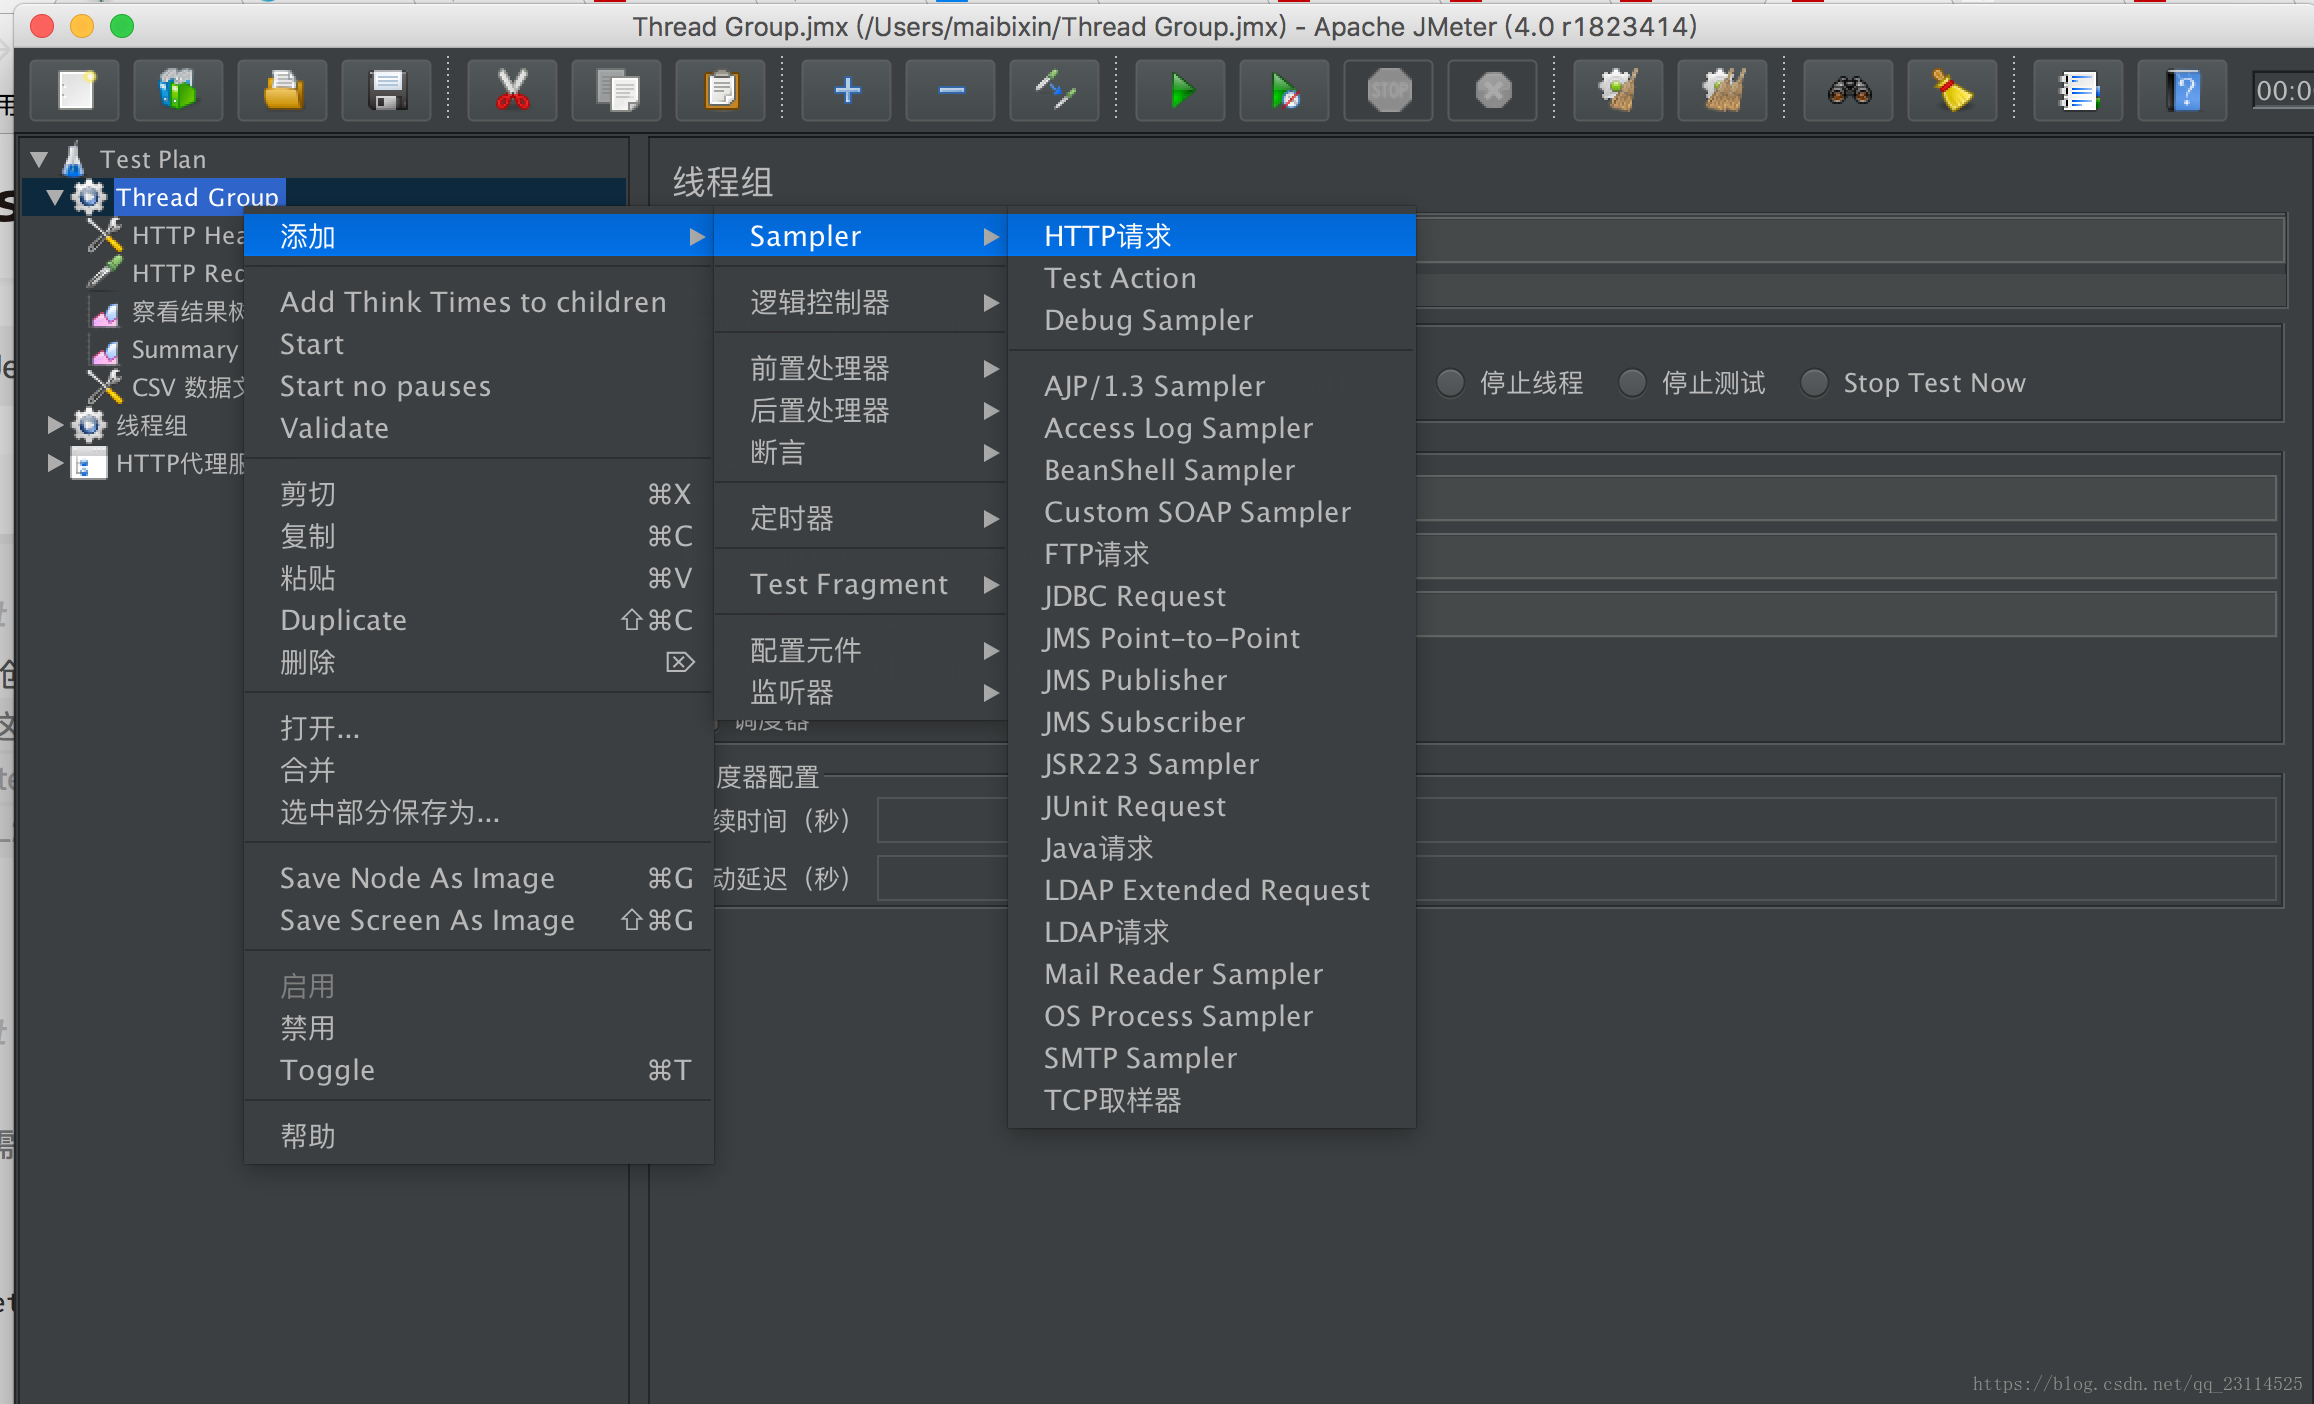The image size is (2314, 1404).
Task: Click the HTTP代理 server icon in tree
Action: tap(89, 463)
